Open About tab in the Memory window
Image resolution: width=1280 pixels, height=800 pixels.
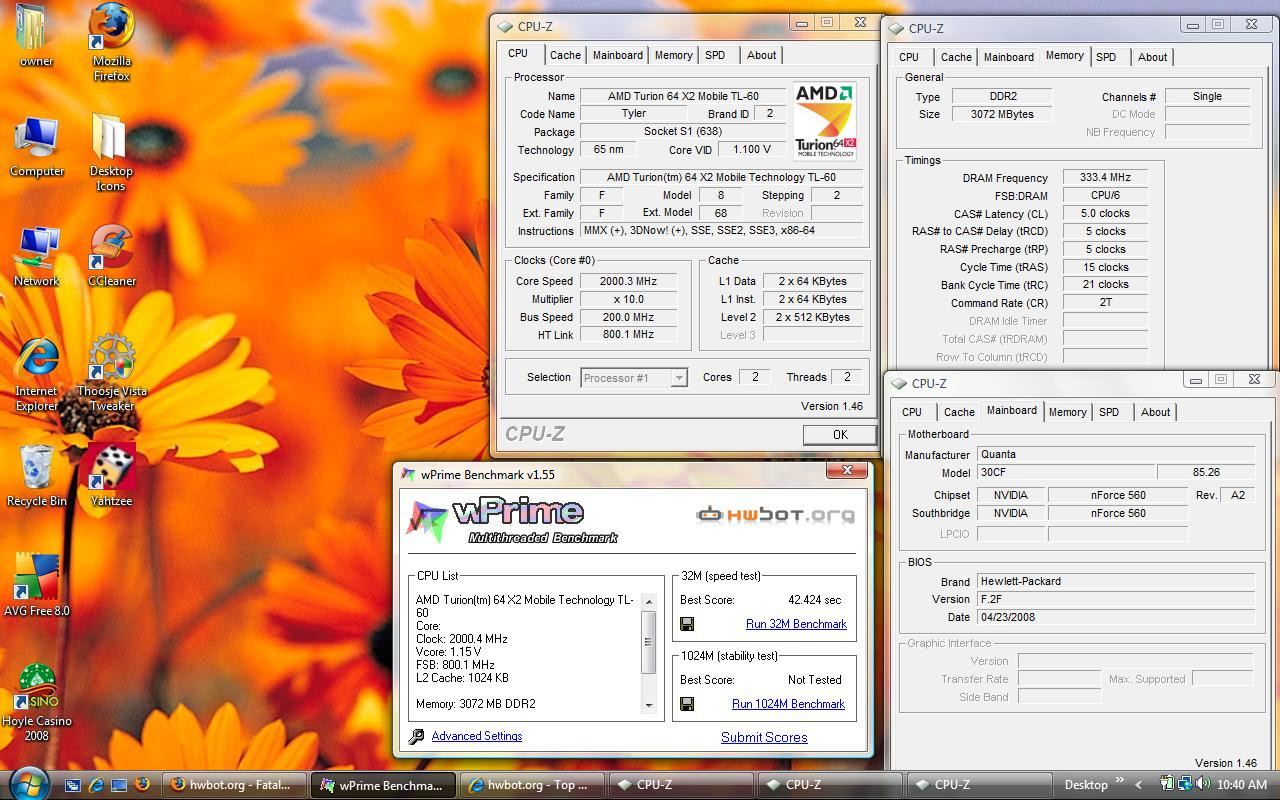click(1153, 57)
